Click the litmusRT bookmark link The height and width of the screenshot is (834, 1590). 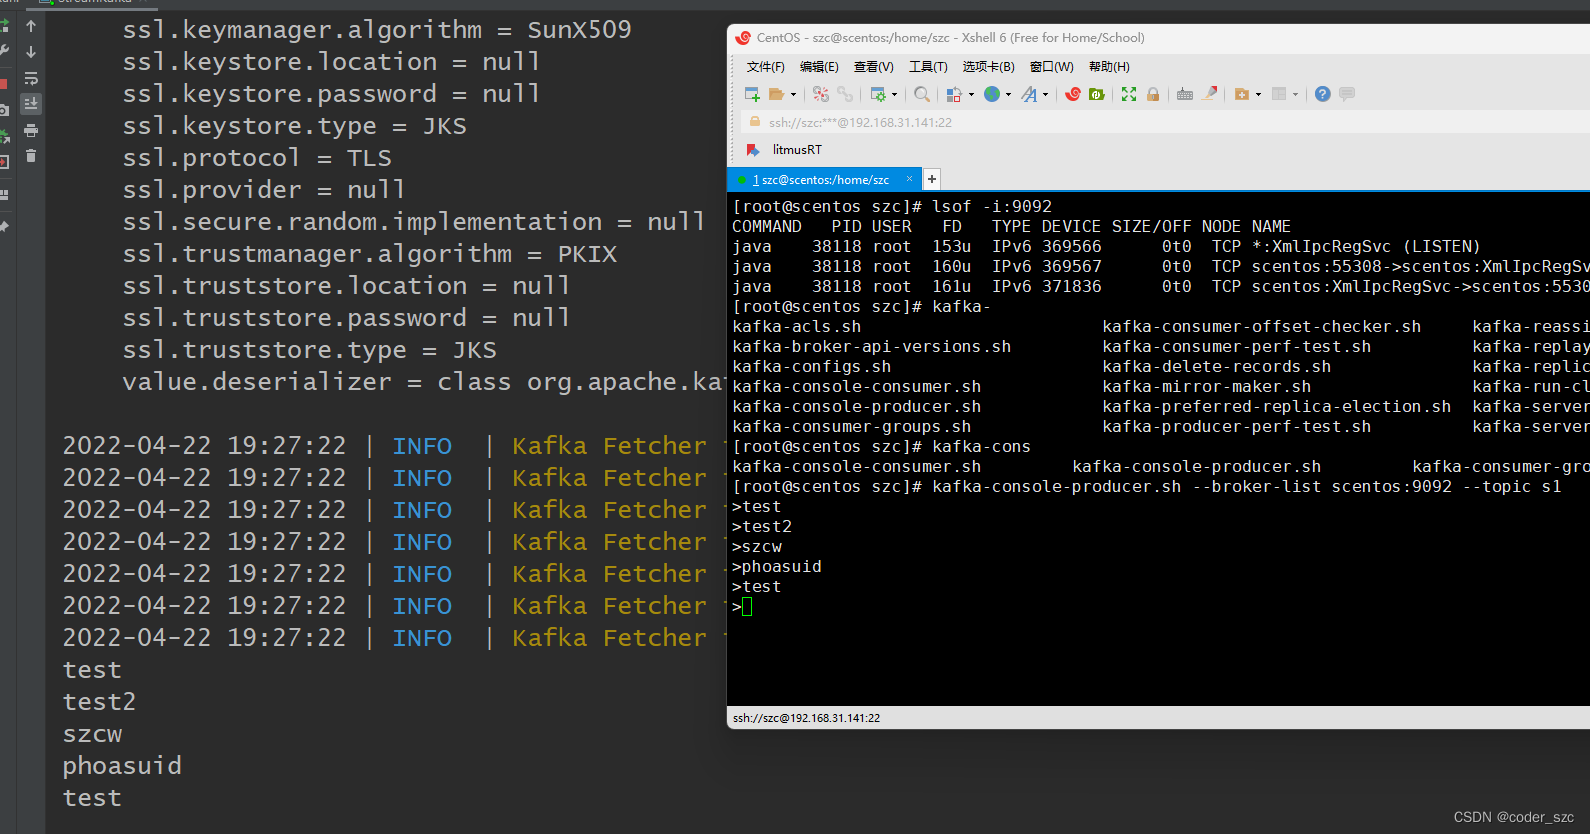pos(797,150)
